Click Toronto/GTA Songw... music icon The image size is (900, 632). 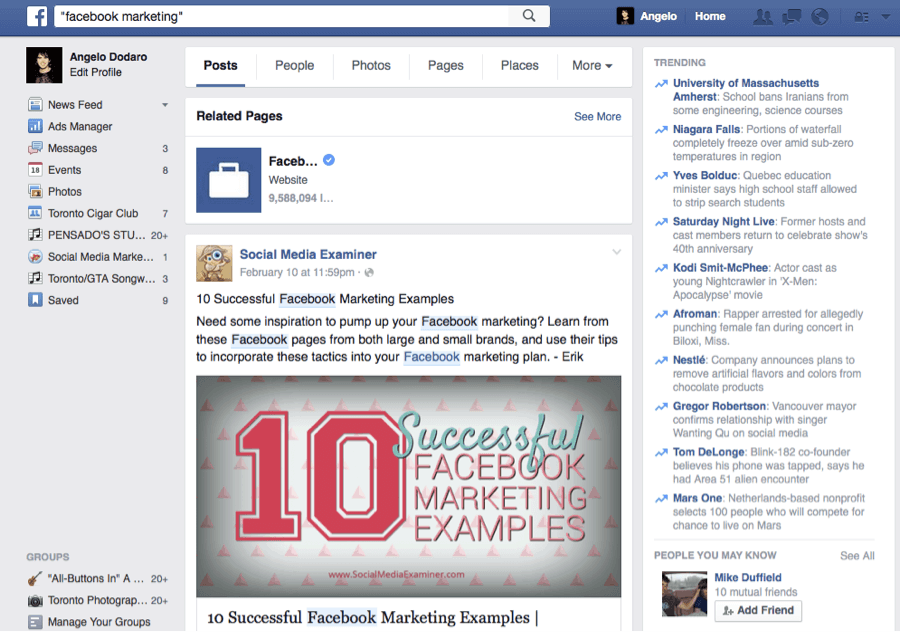point(36,278)
